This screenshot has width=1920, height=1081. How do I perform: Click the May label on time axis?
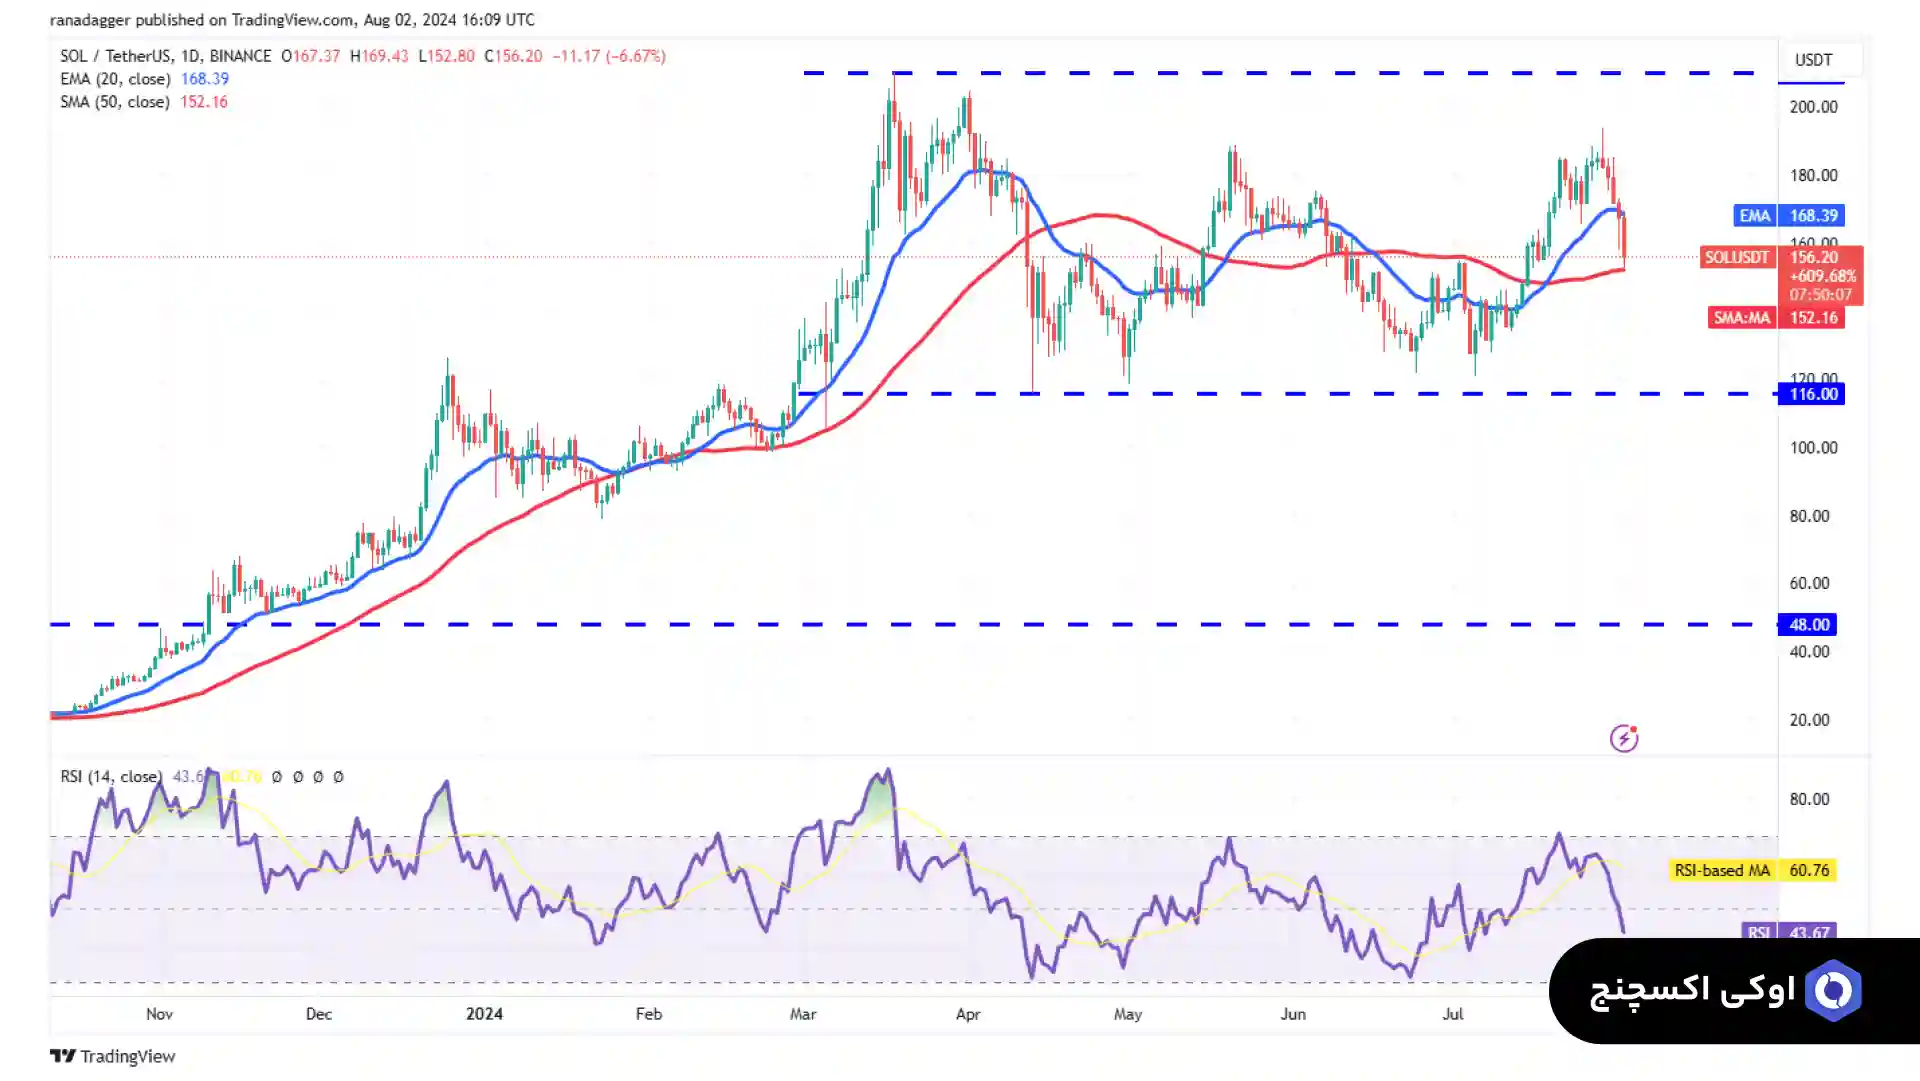1127,1014
